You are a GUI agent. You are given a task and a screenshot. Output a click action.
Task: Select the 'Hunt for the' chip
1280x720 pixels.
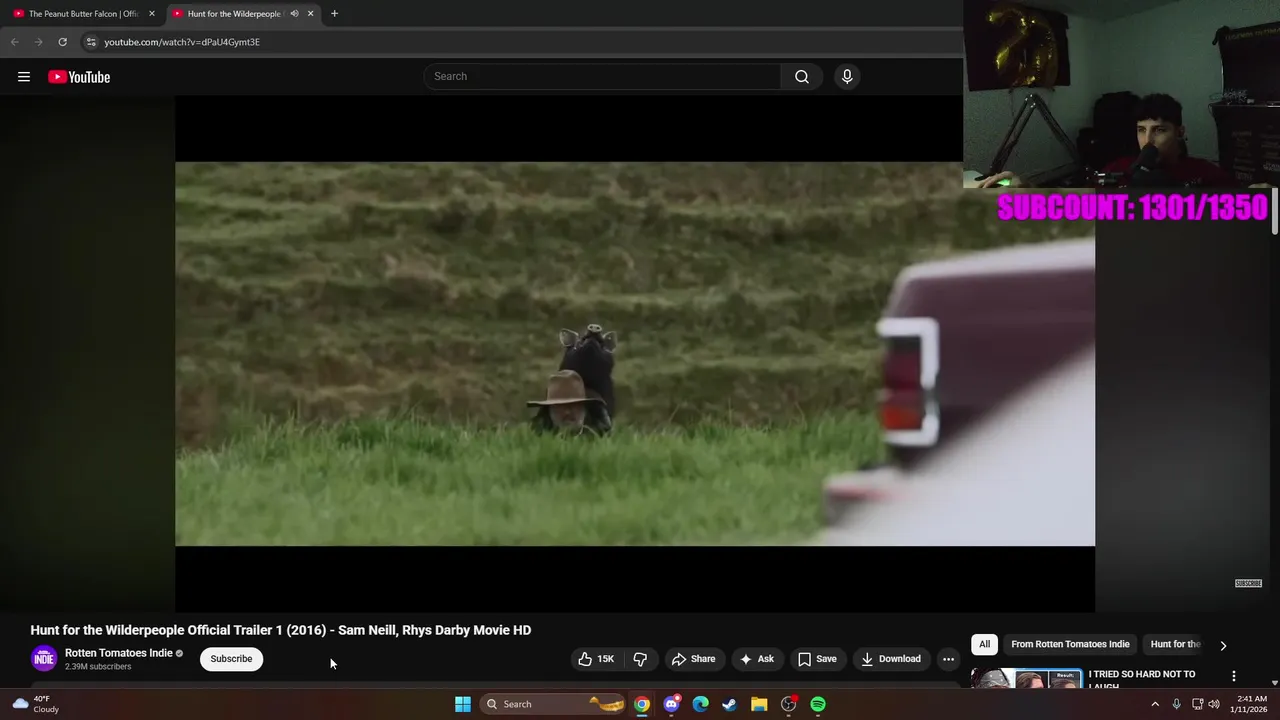click(x=1175, y=645)
